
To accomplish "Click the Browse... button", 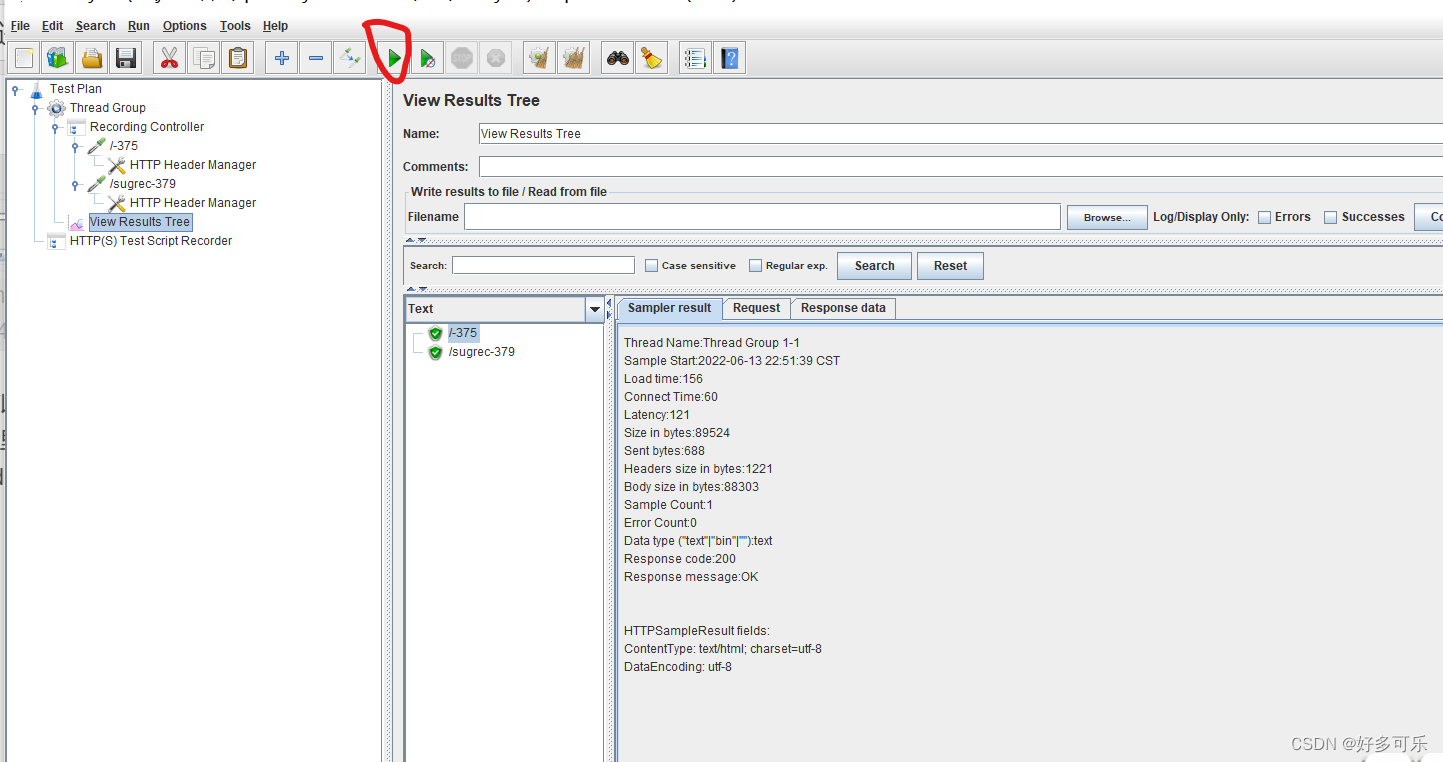I will [1107, 217].
